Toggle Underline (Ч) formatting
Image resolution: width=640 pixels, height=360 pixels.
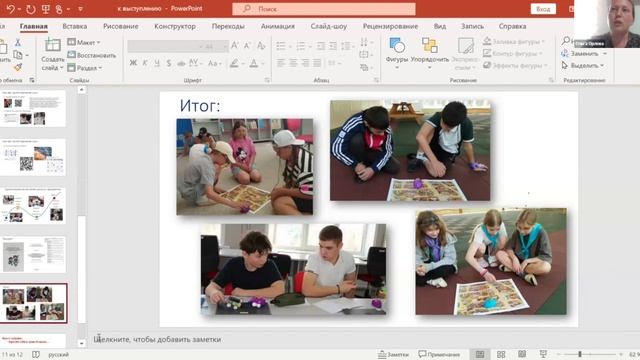(x=157, y=63)
